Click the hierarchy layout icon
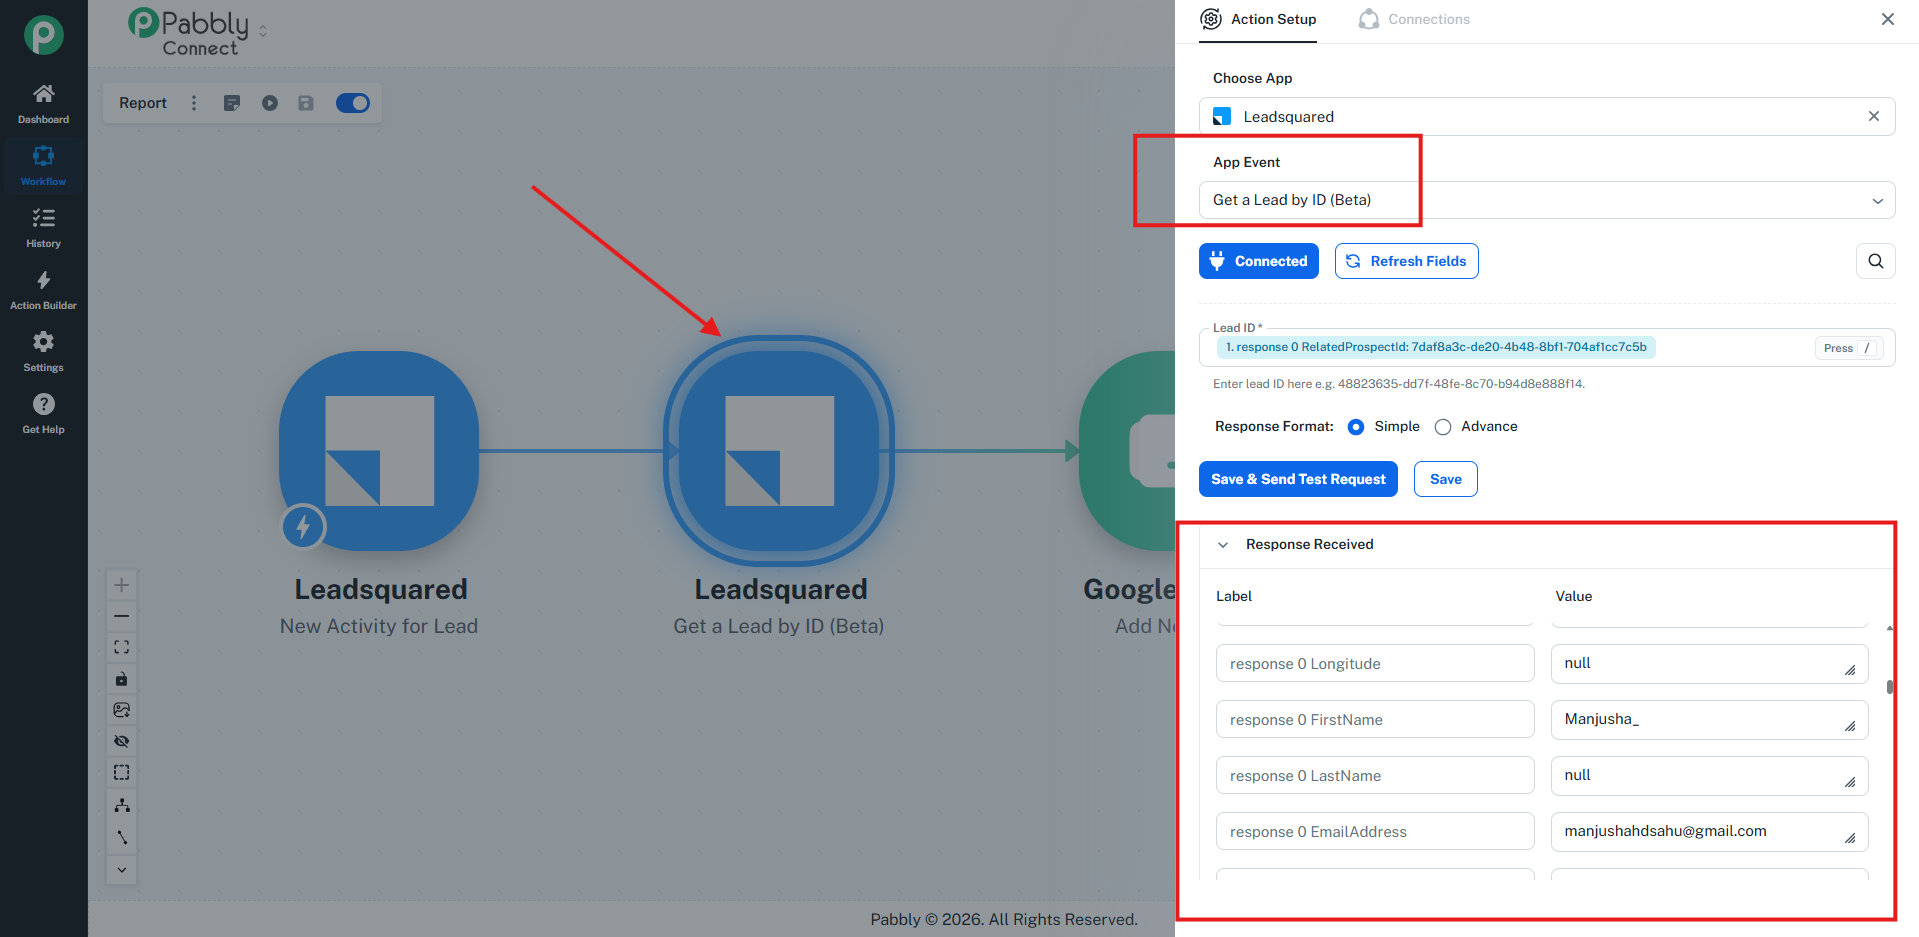This screenshot has height=937, width=1919. [x=122, y=805]
